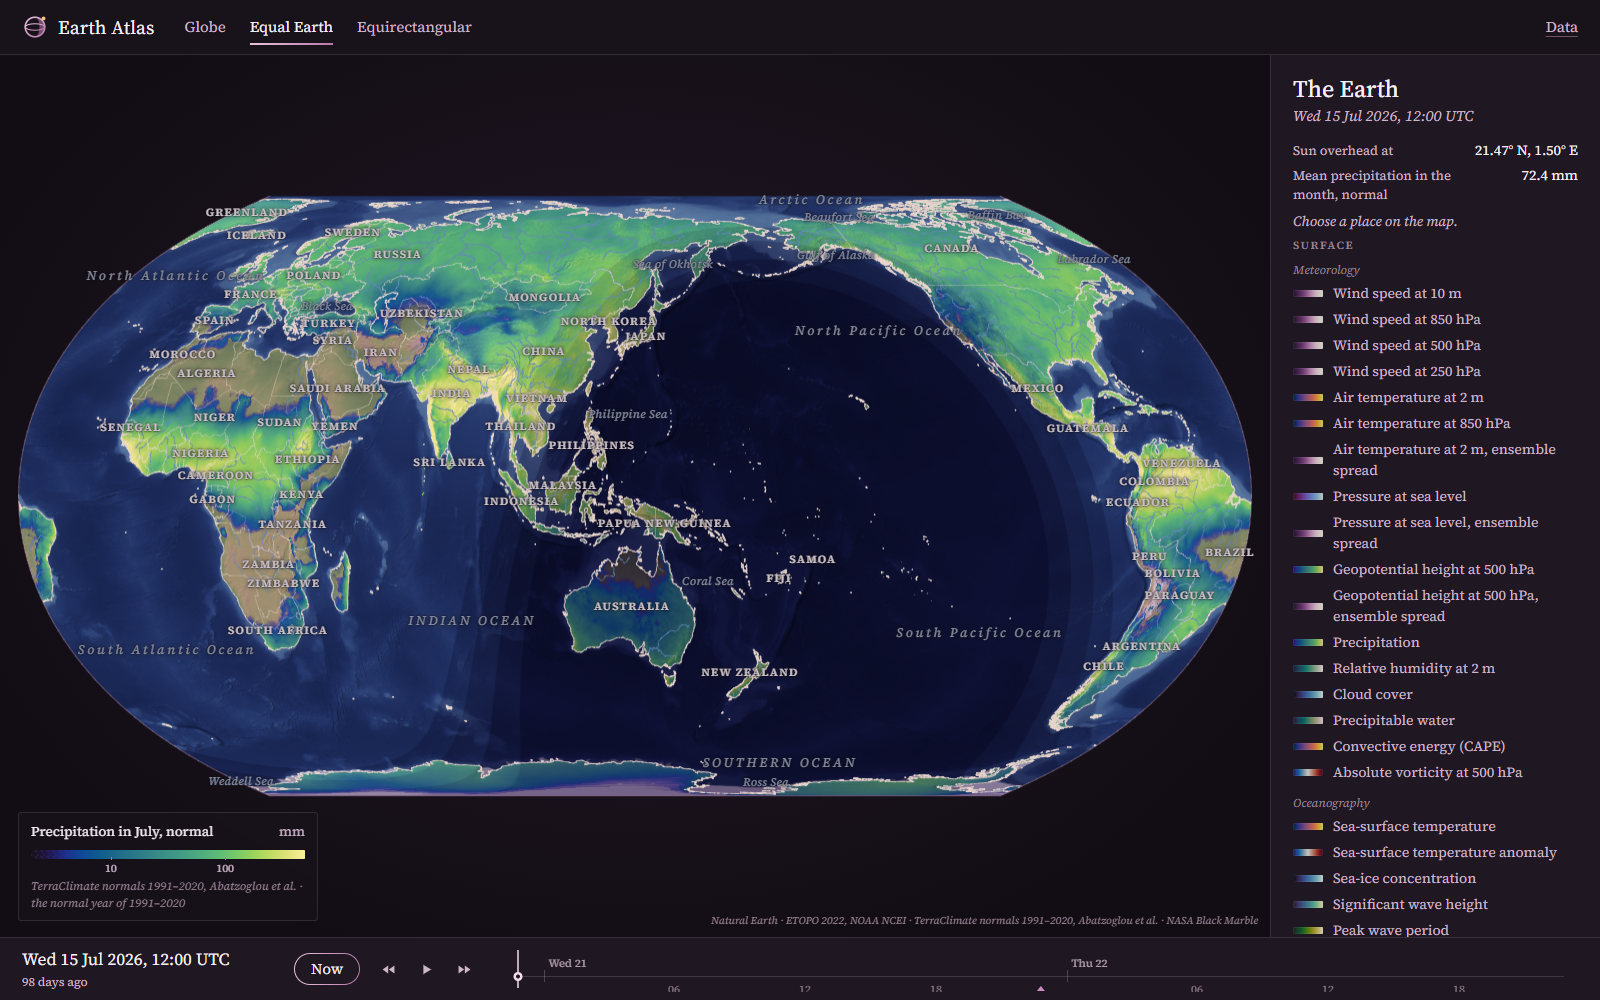Select Relative humidity at 2 m layer
This screenshot has width=1600, height=1000.
coord(1437,668)
